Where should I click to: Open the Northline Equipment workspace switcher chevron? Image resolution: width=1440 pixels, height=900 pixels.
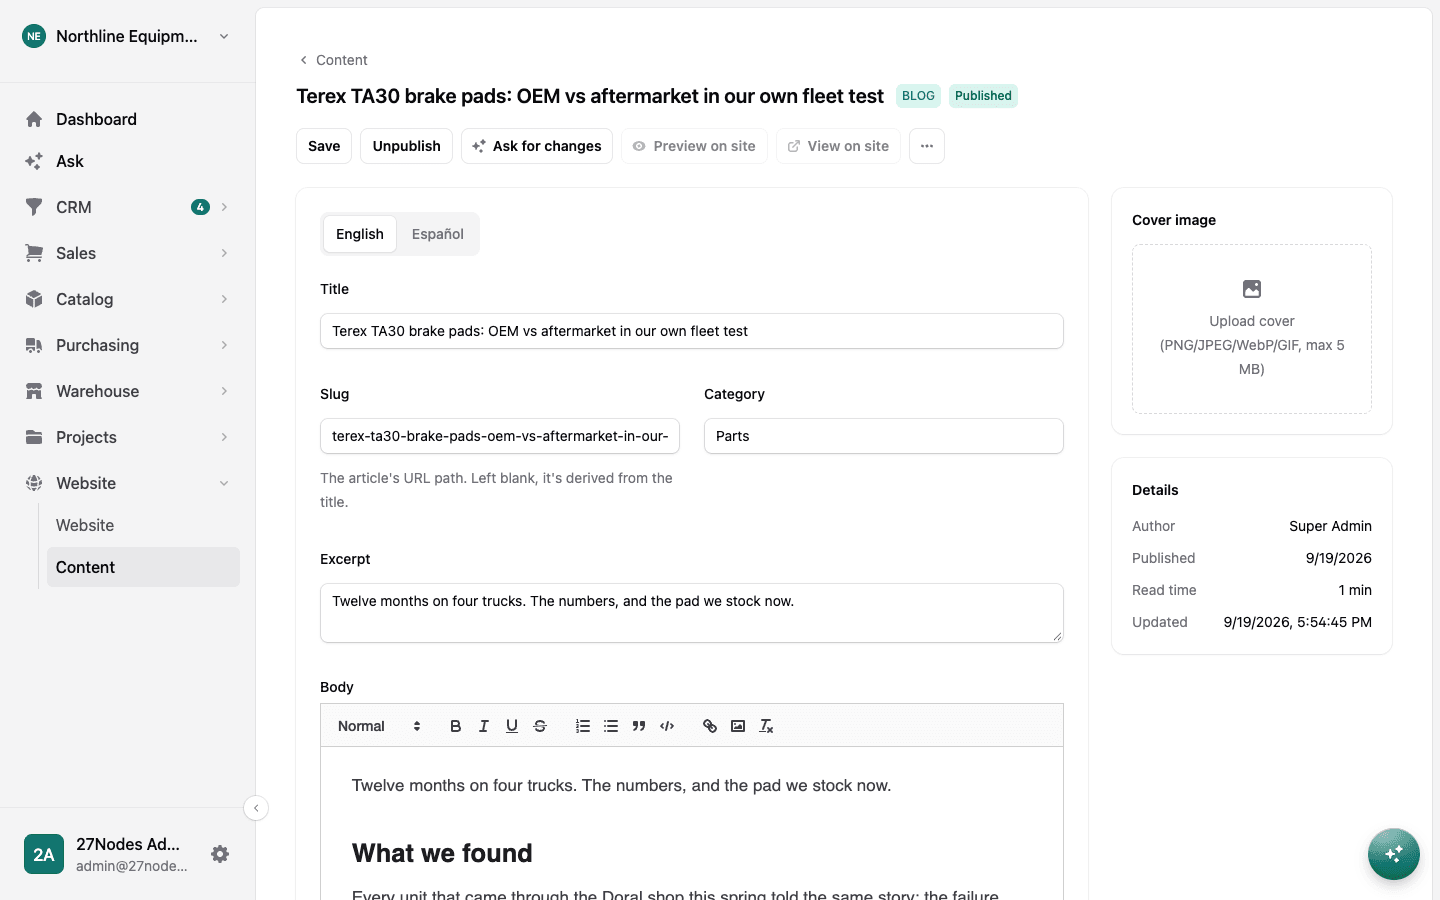(x=224, y=36)
